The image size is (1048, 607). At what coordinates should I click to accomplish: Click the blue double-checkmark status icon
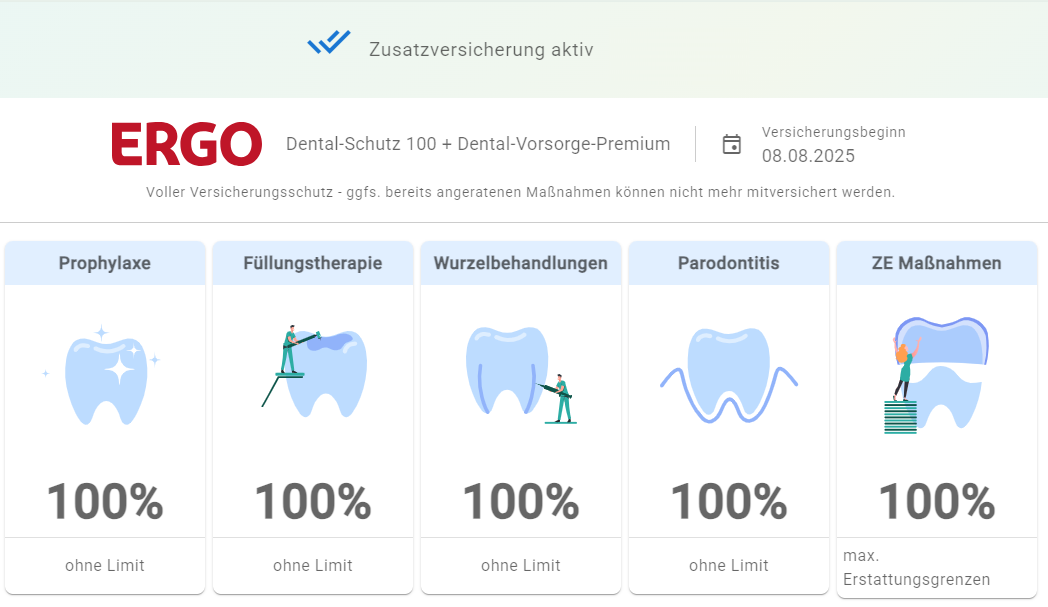coord(329,42)
